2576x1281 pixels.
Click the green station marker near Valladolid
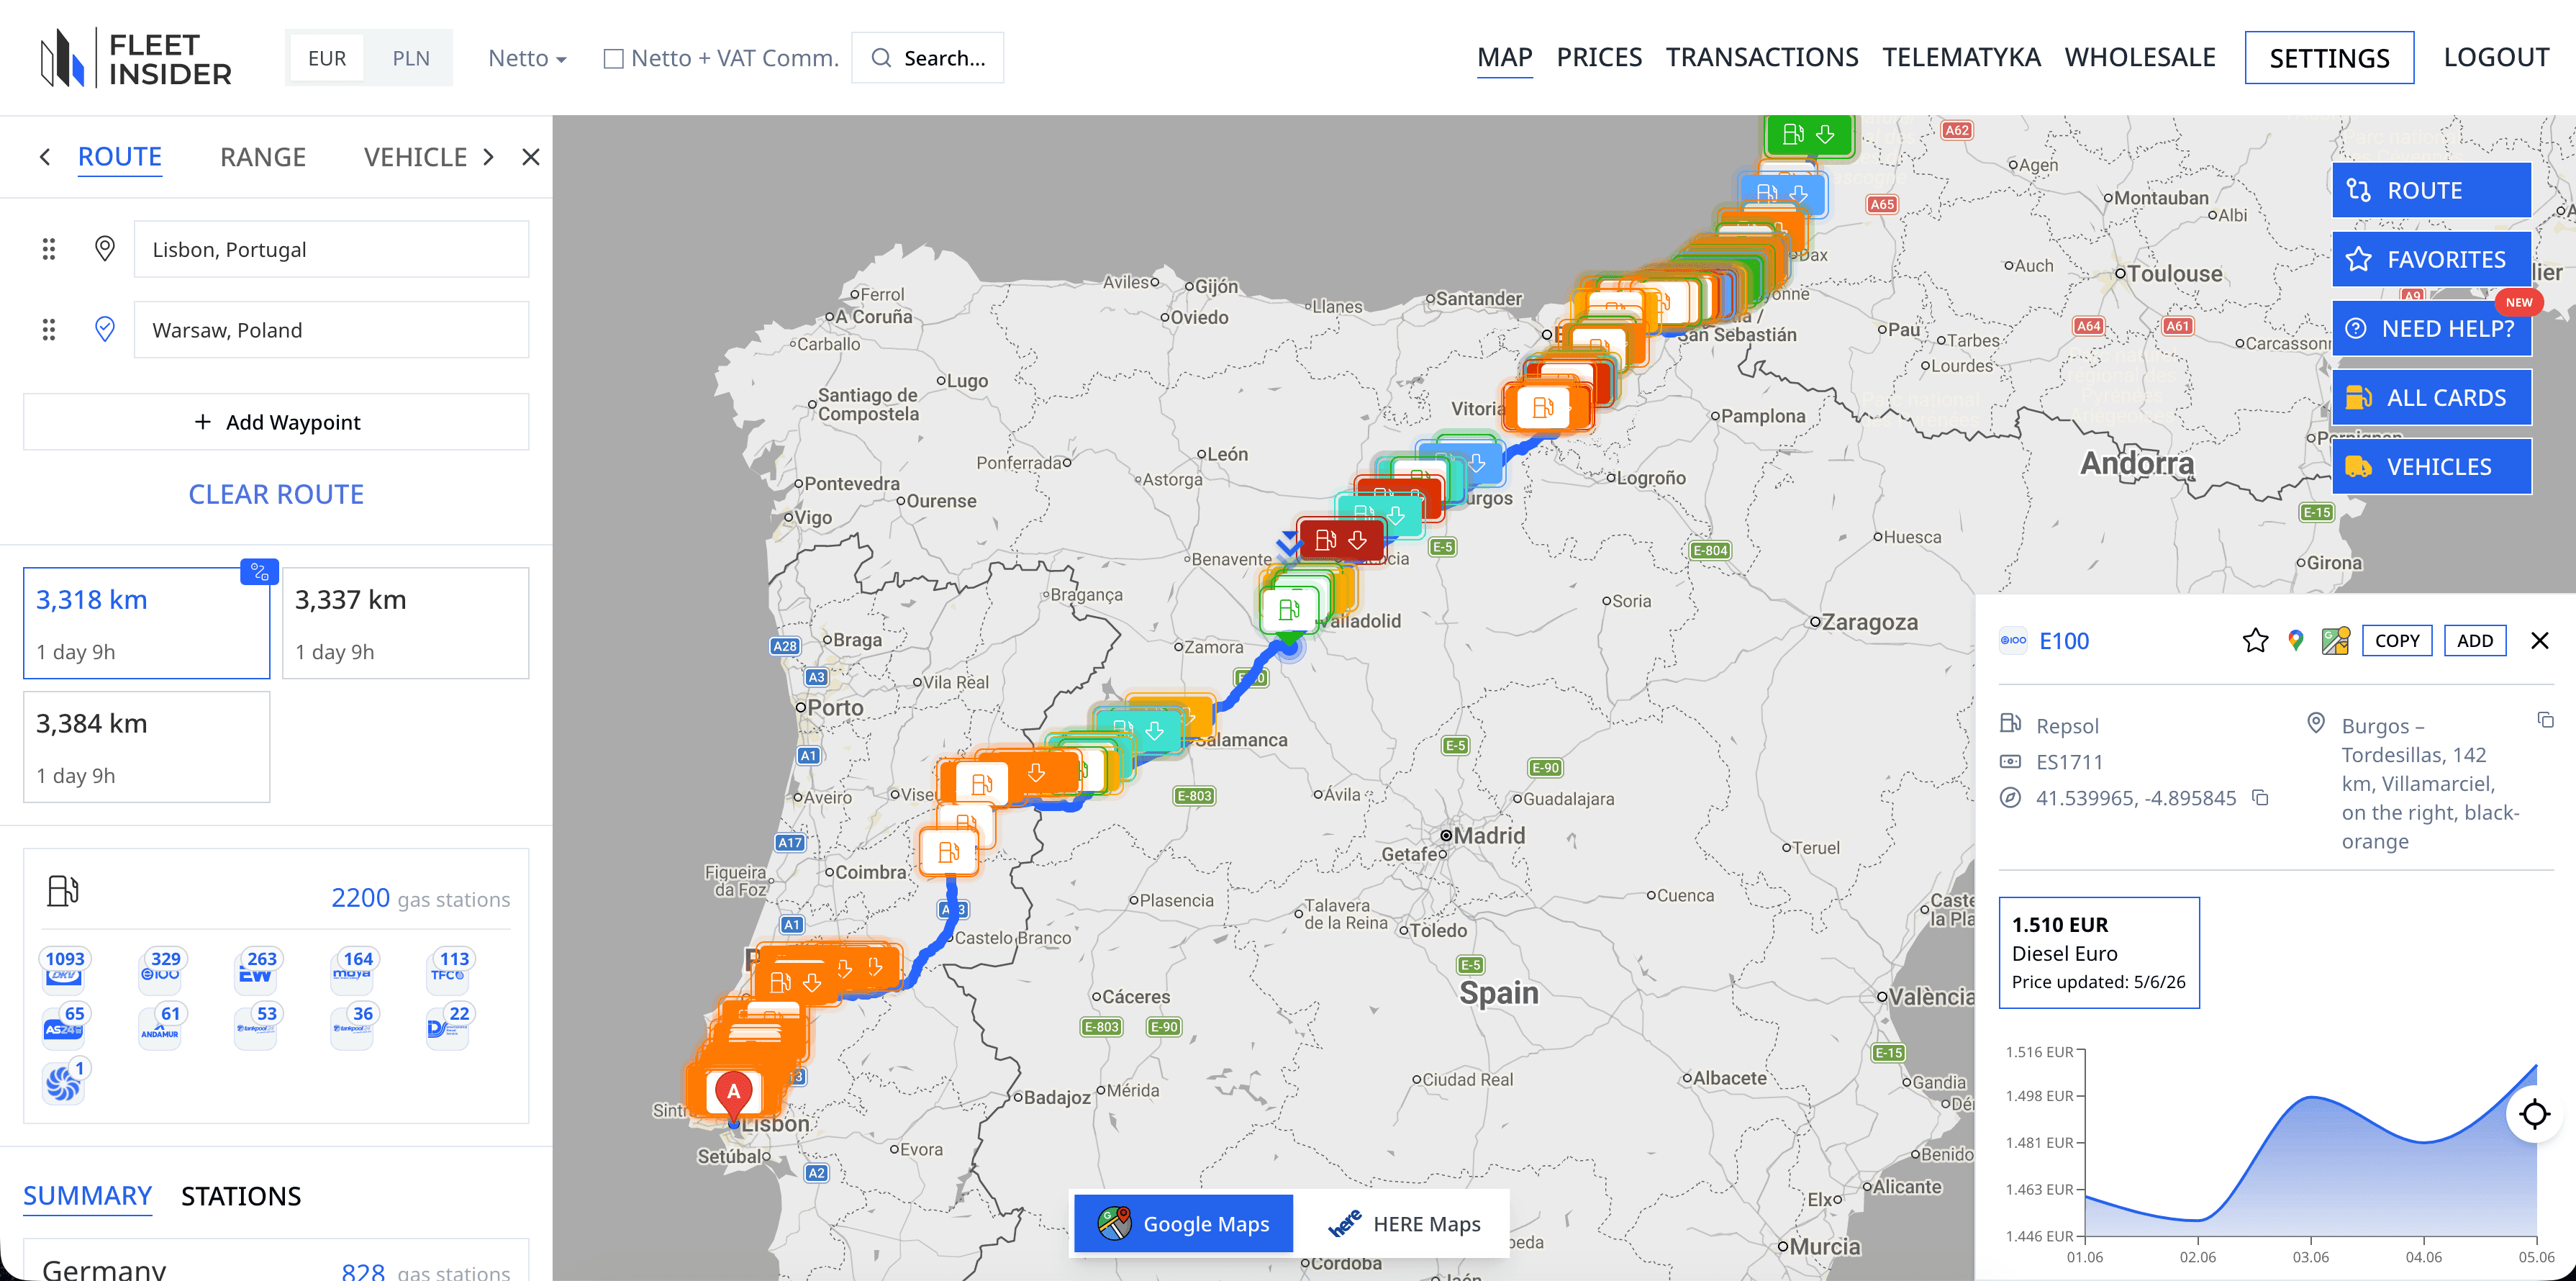pyautogui.click(x=1289, y=609)
